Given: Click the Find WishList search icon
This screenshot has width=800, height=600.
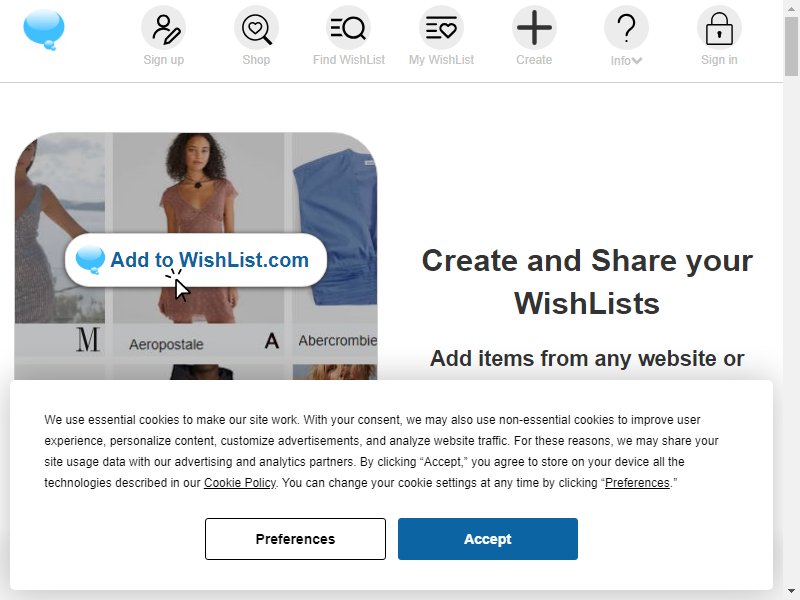Looking at the screenshot, I should (x=348, y=28).
